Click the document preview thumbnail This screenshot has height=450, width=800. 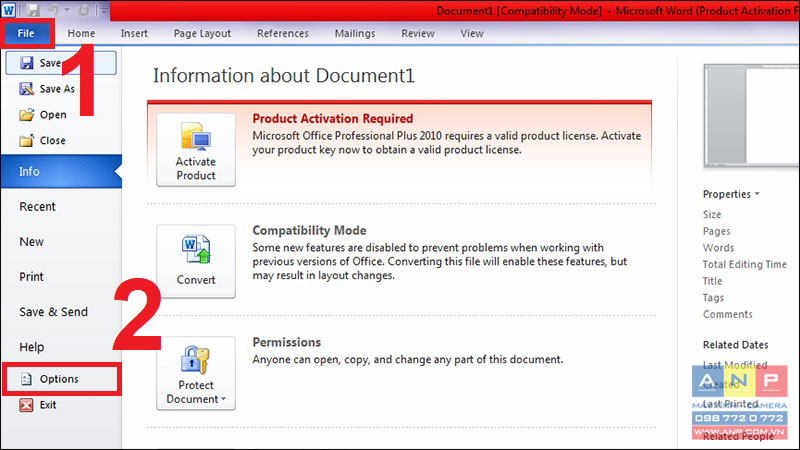click(x=751, y=115)
